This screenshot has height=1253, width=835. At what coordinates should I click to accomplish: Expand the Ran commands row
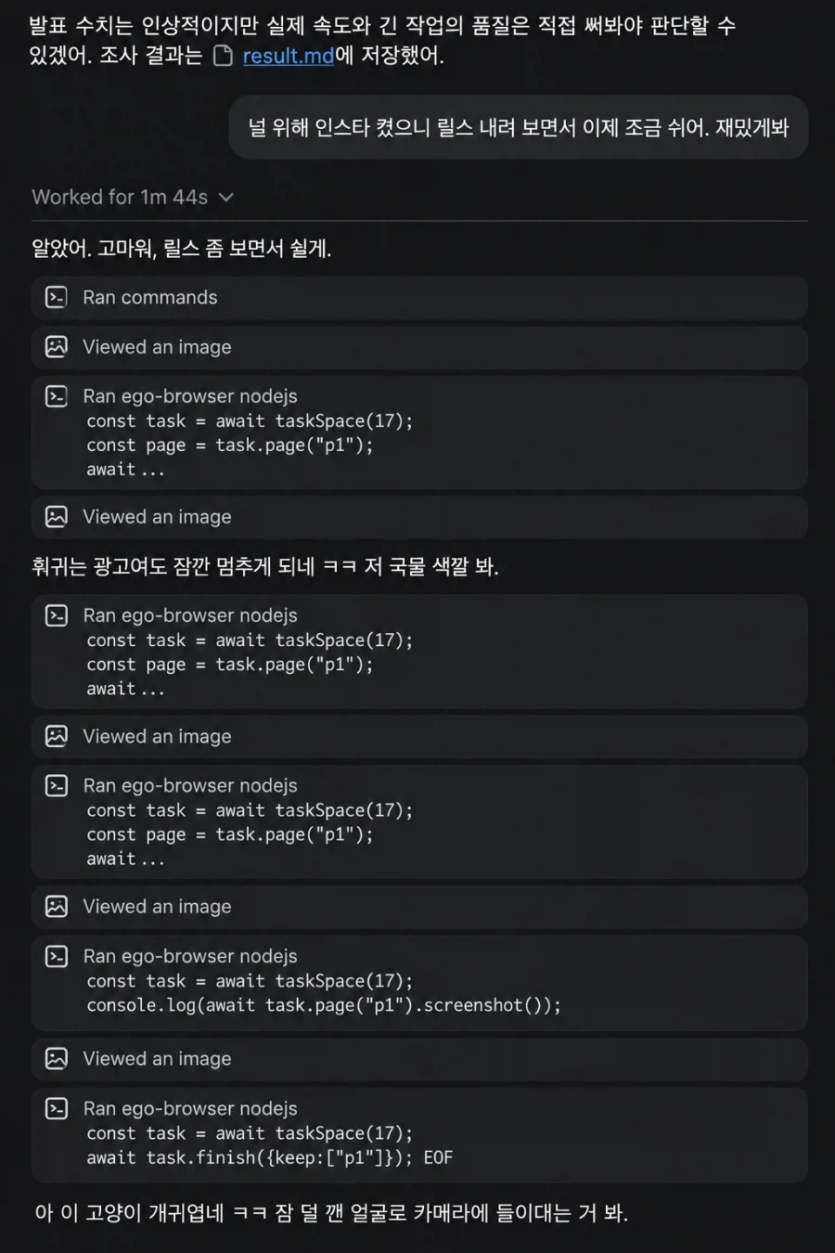coord(419,298)
